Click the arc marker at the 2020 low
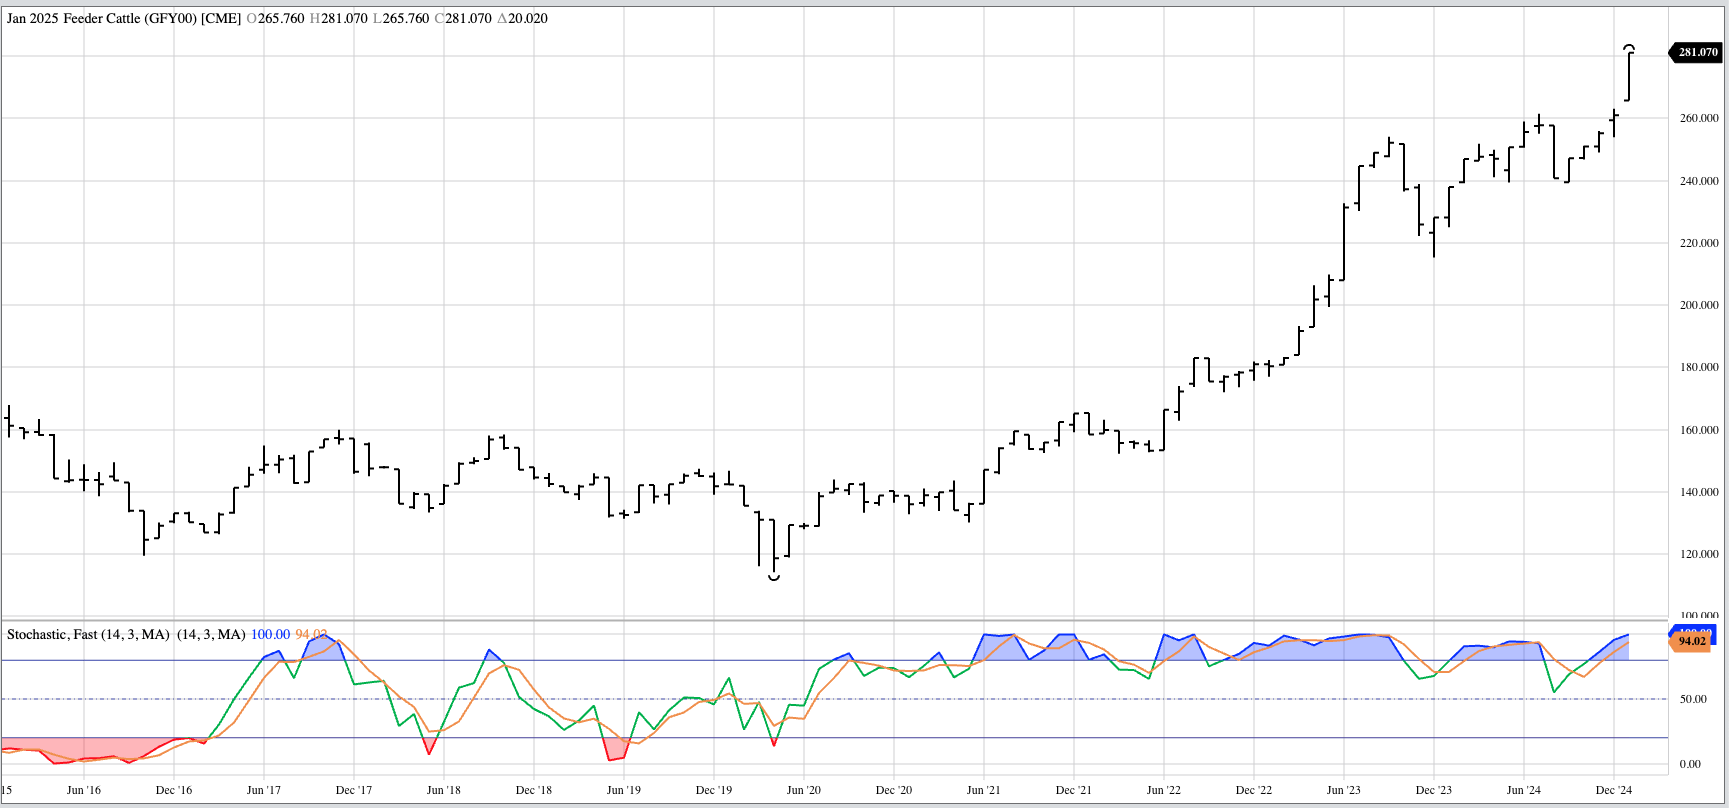 (x=774, y=577)
